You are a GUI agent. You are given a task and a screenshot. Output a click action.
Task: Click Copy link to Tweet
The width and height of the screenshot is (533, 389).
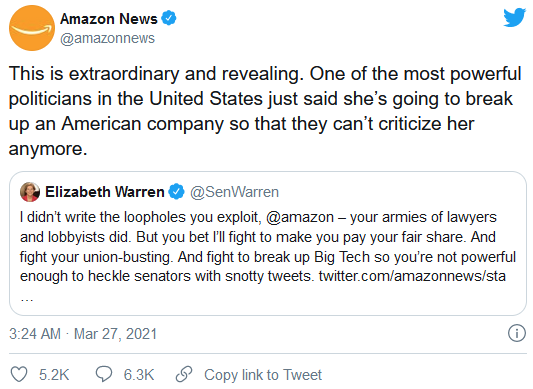263,375
